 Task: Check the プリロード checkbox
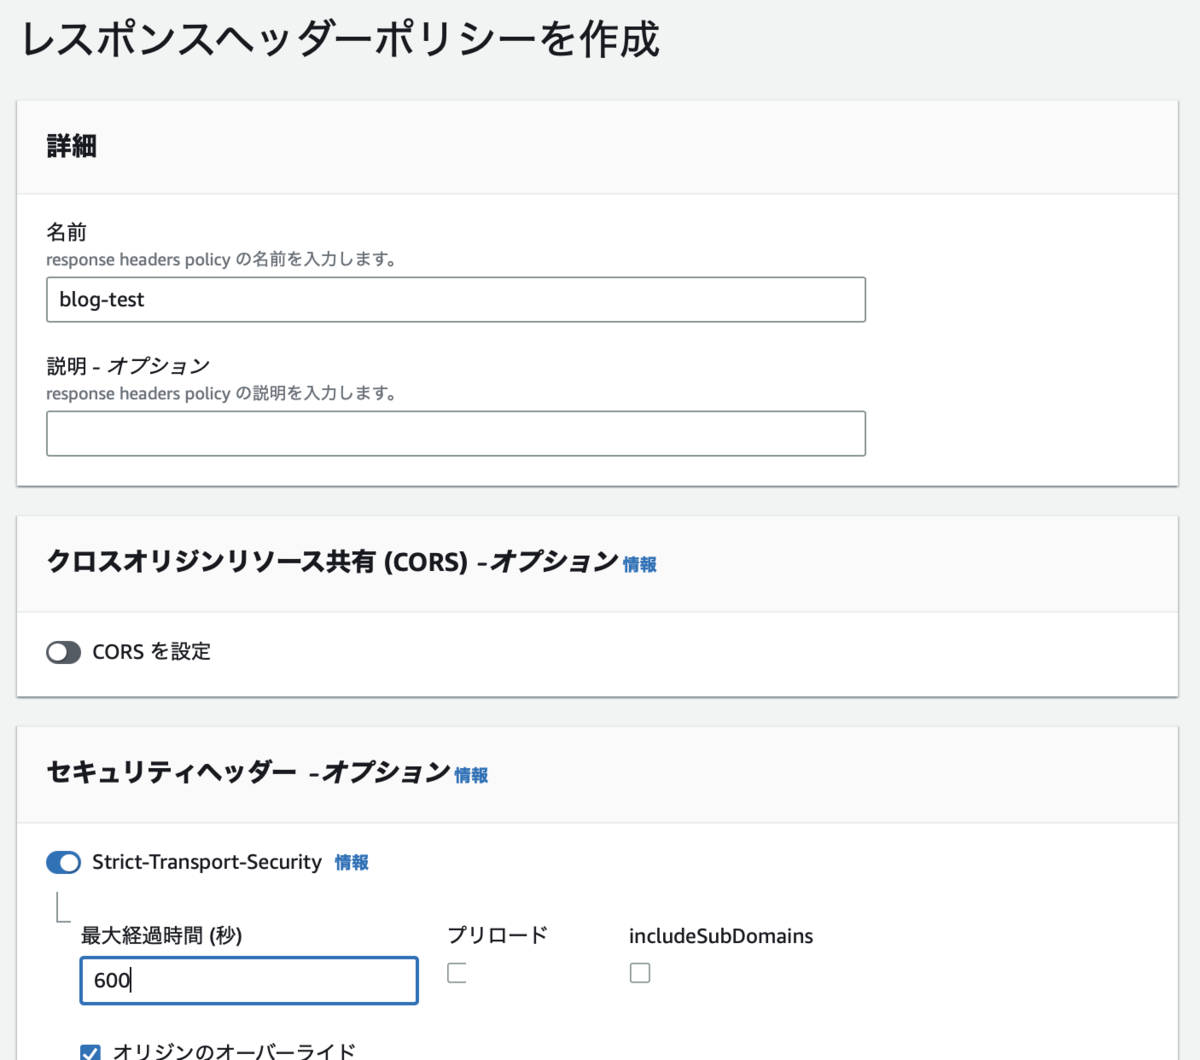[457, 973]
